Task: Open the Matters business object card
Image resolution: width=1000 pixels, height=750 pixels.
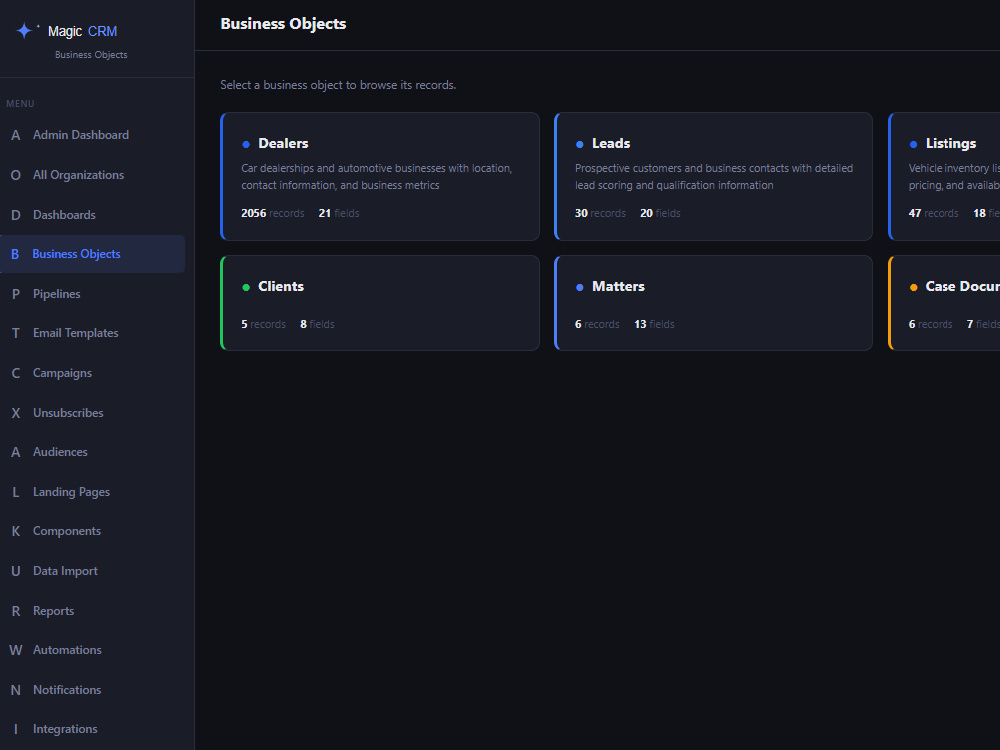Action: point(714,303)
